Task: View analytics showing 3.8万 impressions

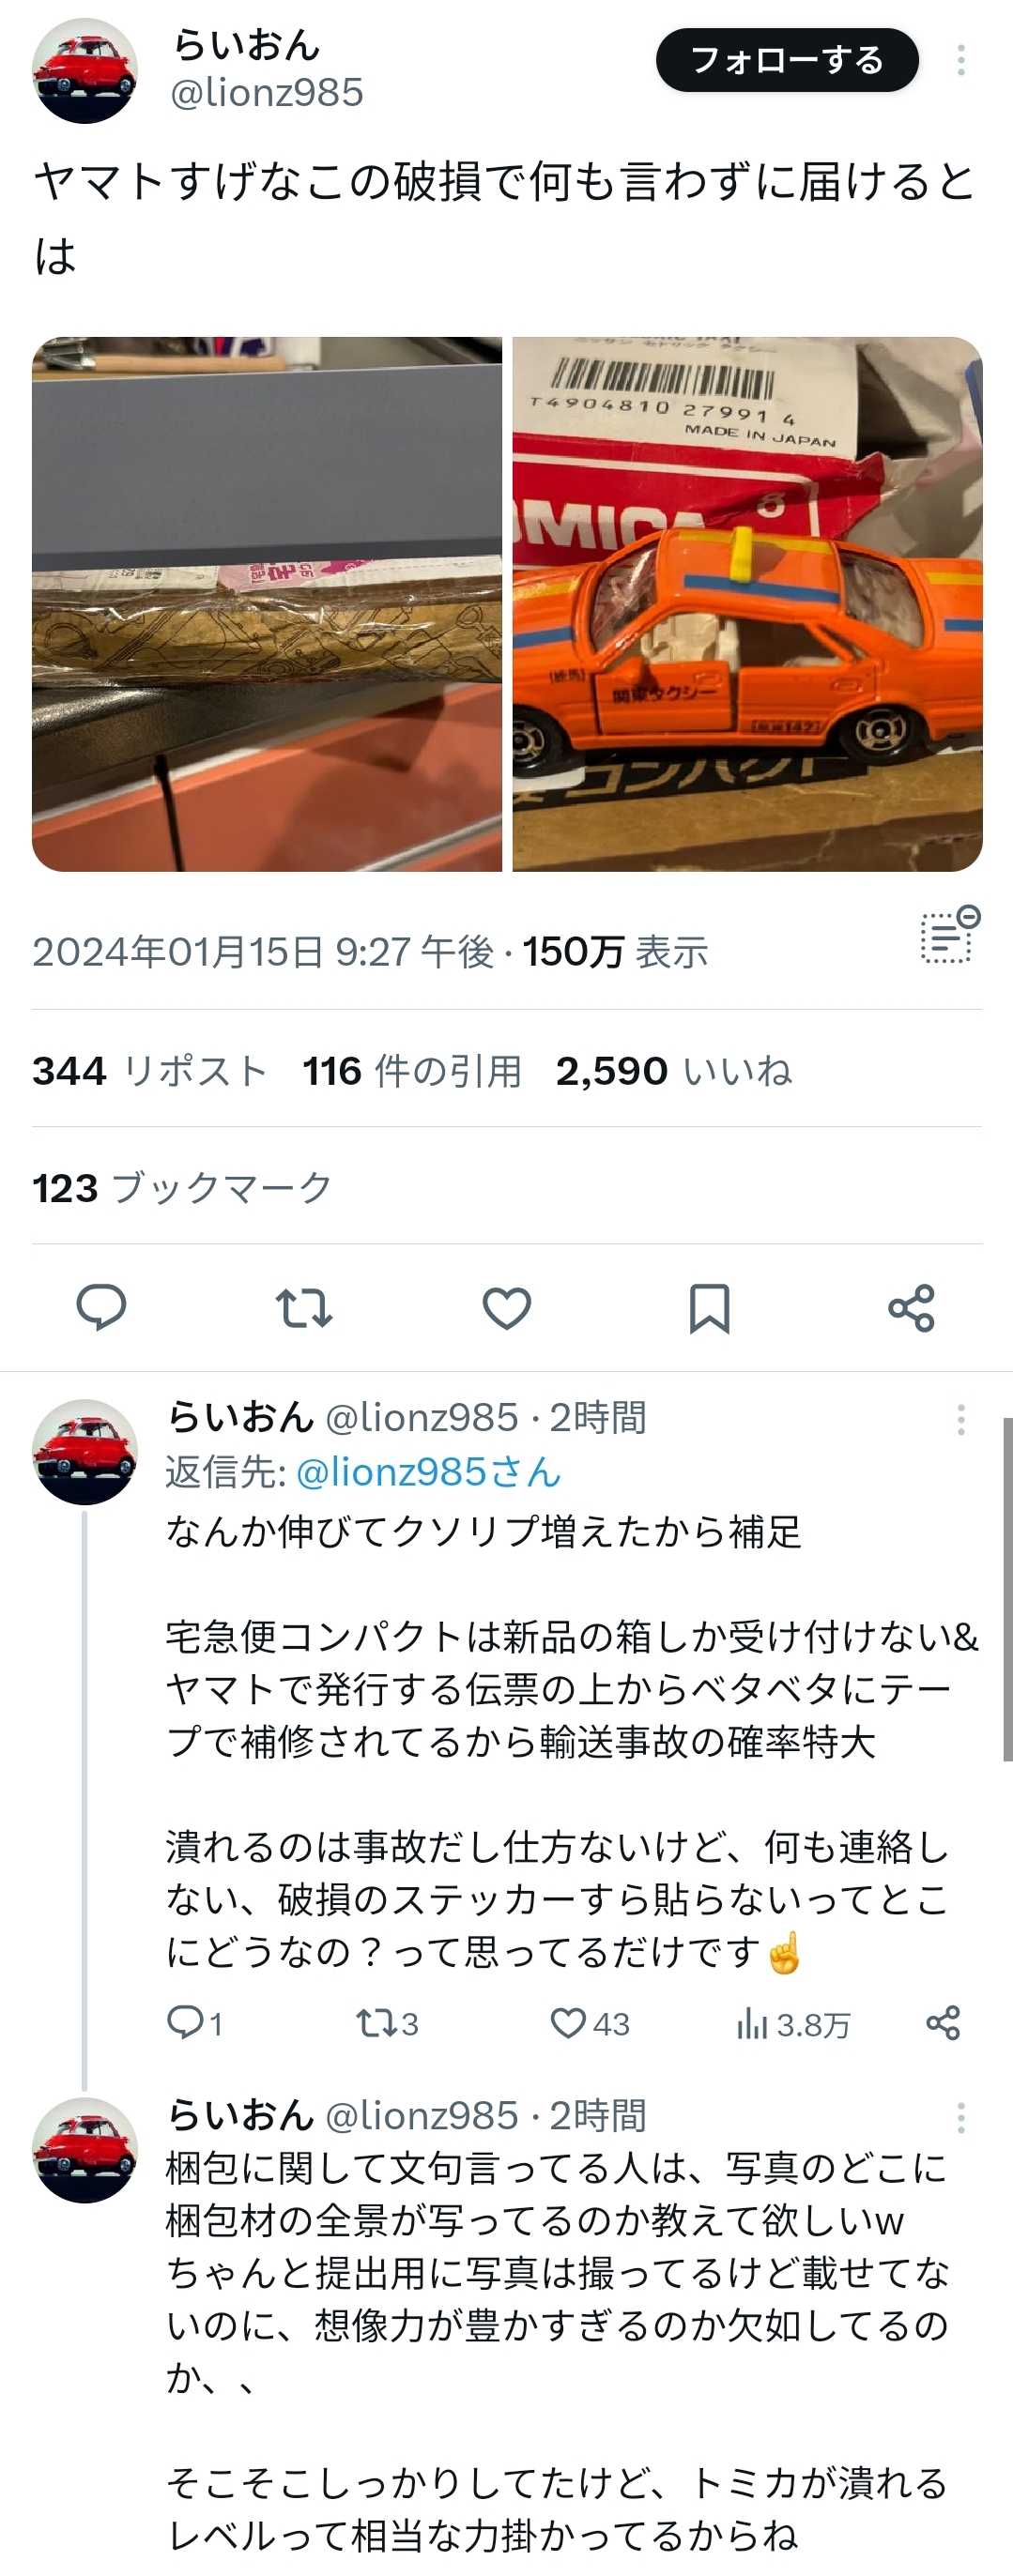Action: pyautogui.click(x=792, y=2024)
